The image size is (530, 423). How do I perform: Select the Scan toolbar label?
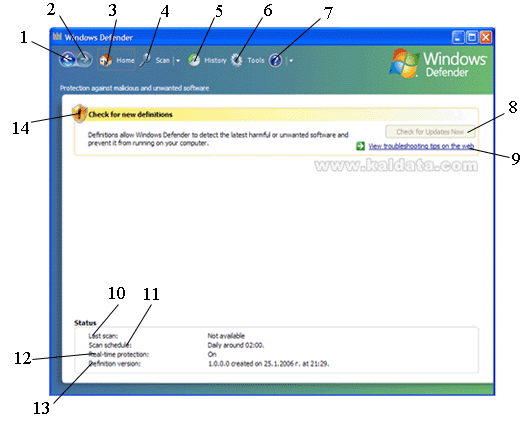pyautogui.click(x=163, y=60)
